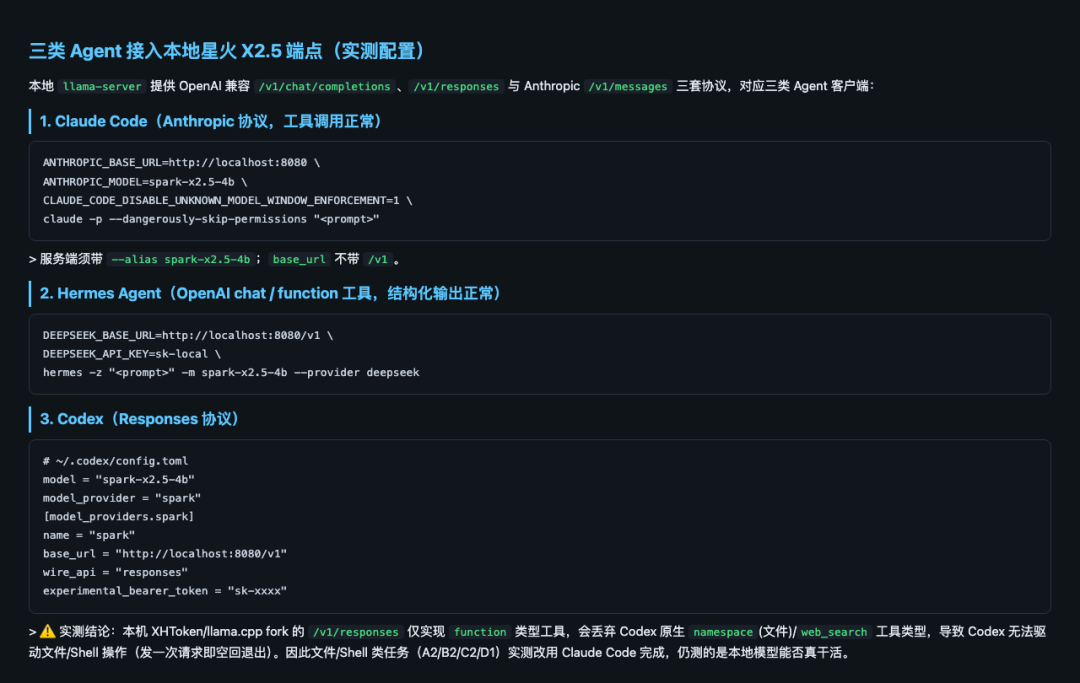
Task: Click the inline code '--alias spark-x2.5-4b'
Action: [x=180, y=260]
